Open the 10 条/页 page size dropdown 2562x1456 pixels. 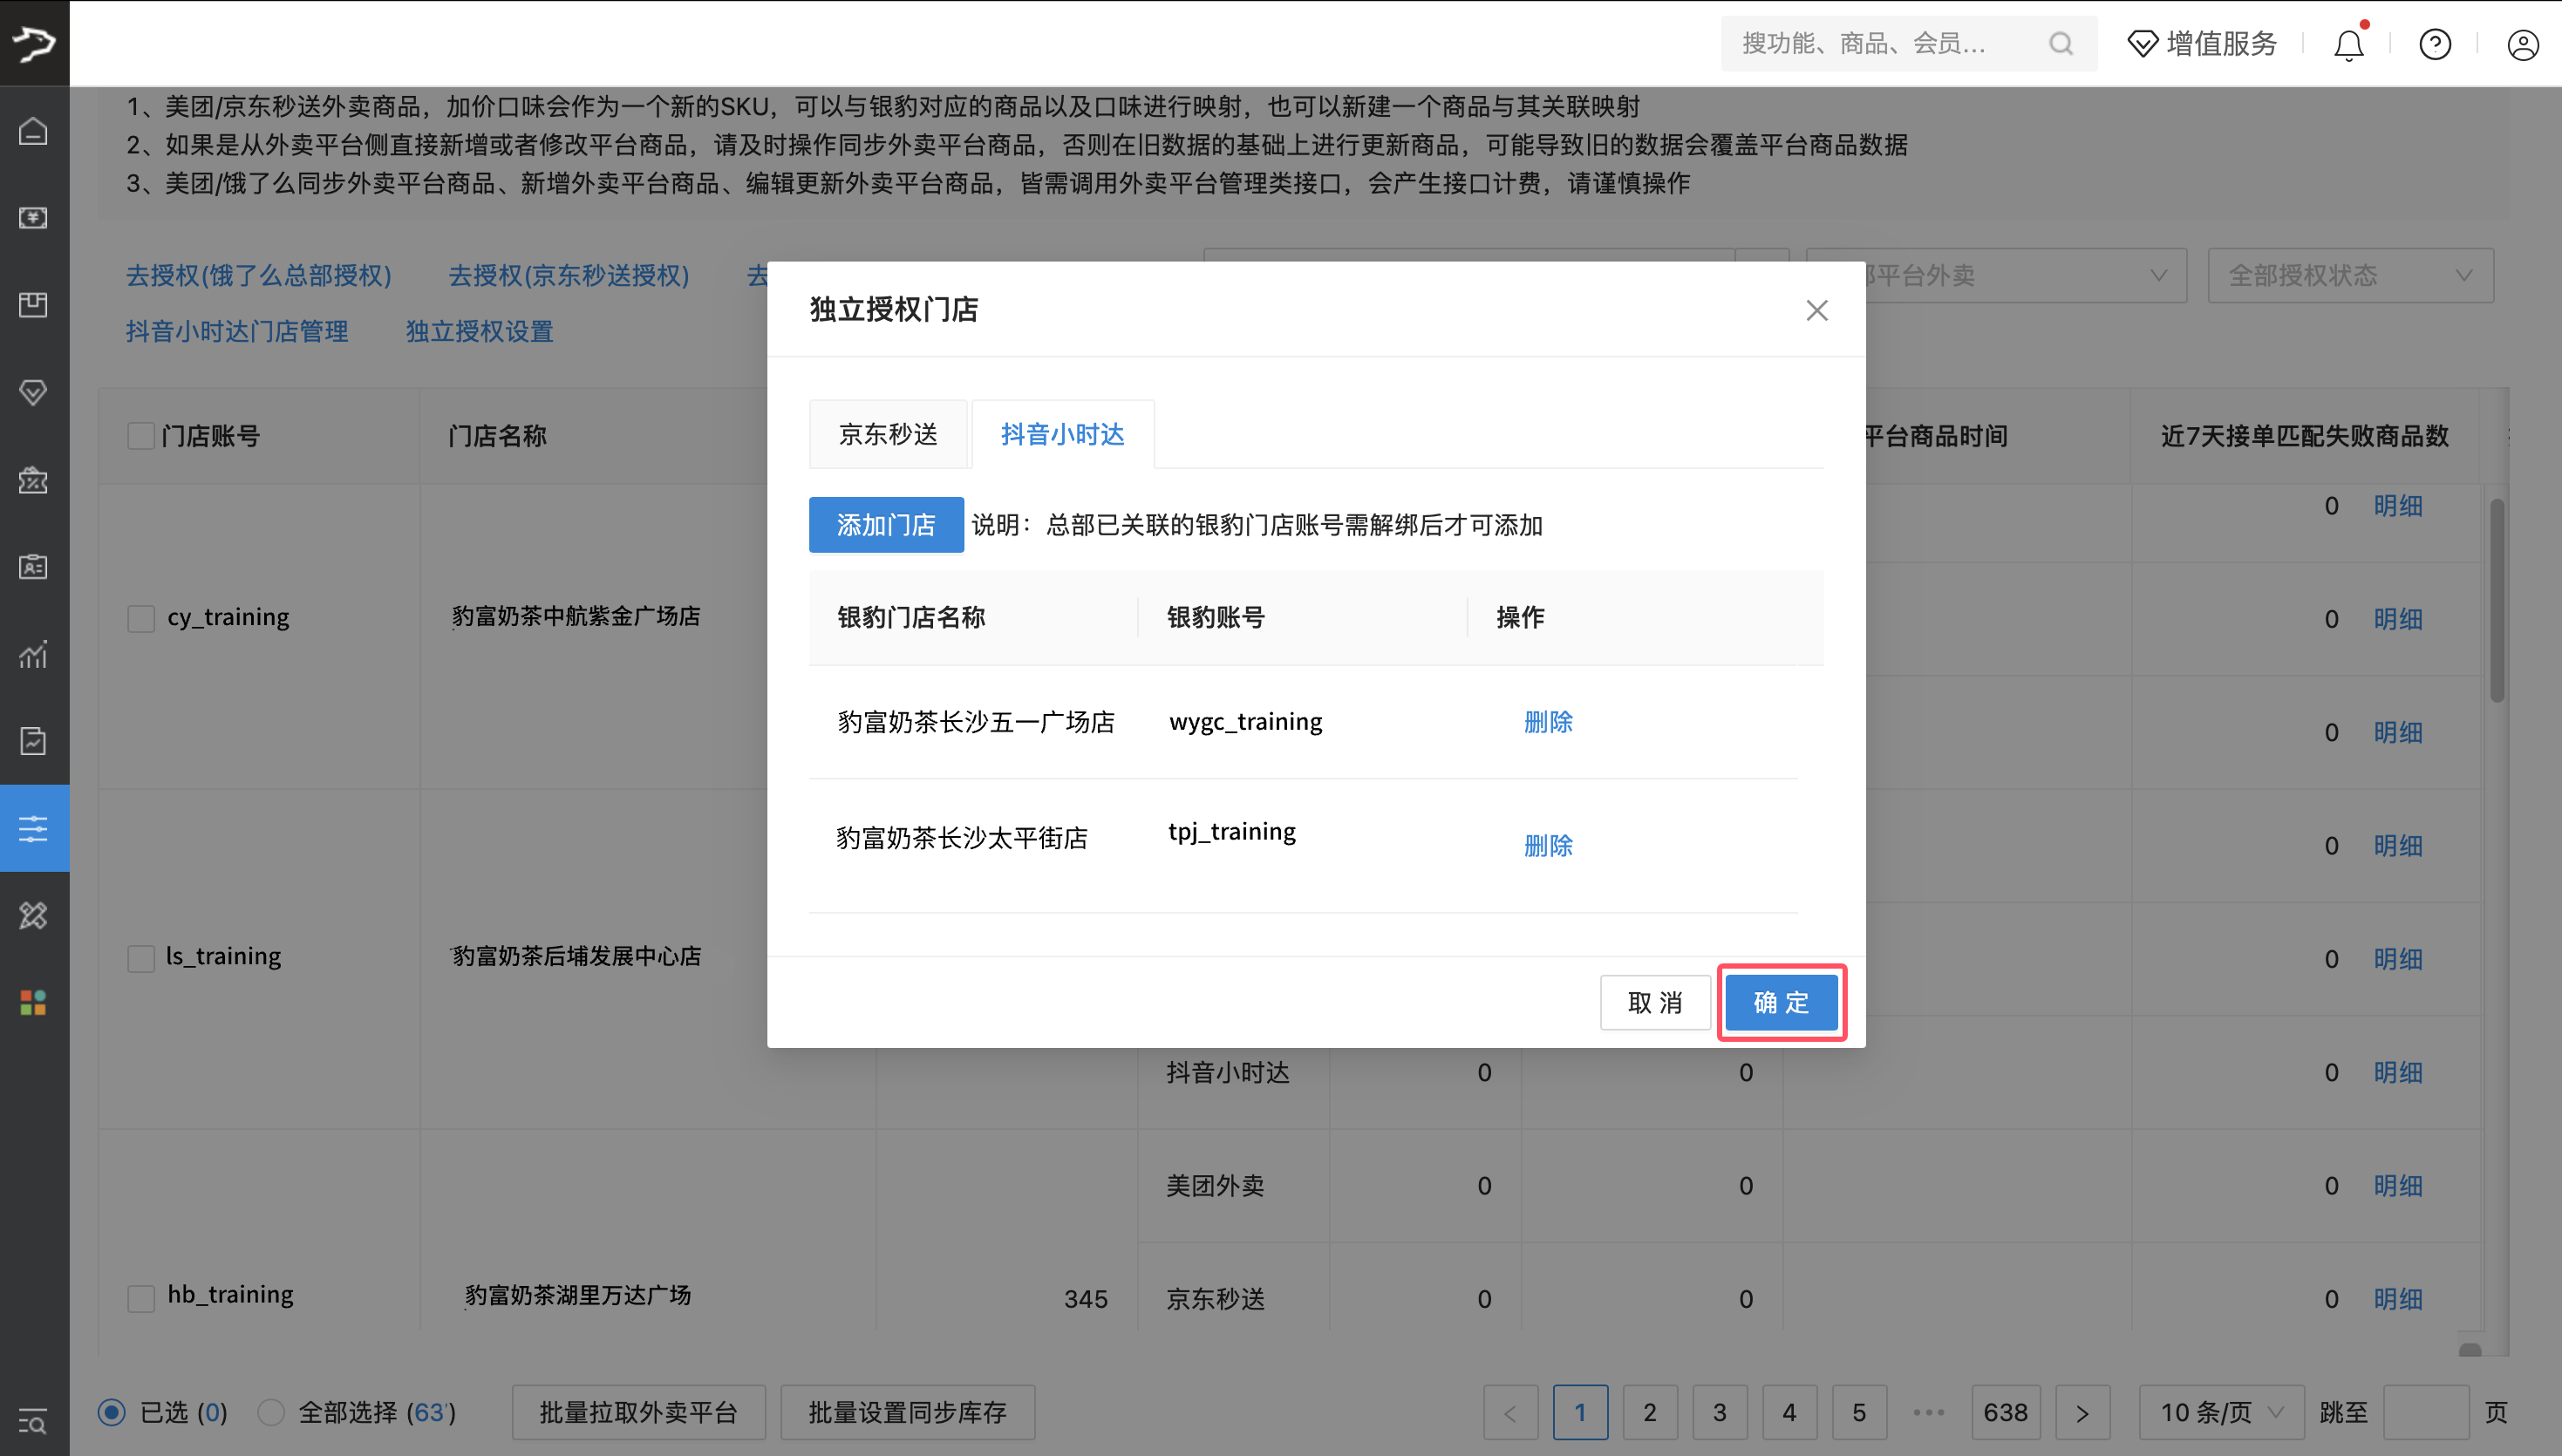2221,1412
